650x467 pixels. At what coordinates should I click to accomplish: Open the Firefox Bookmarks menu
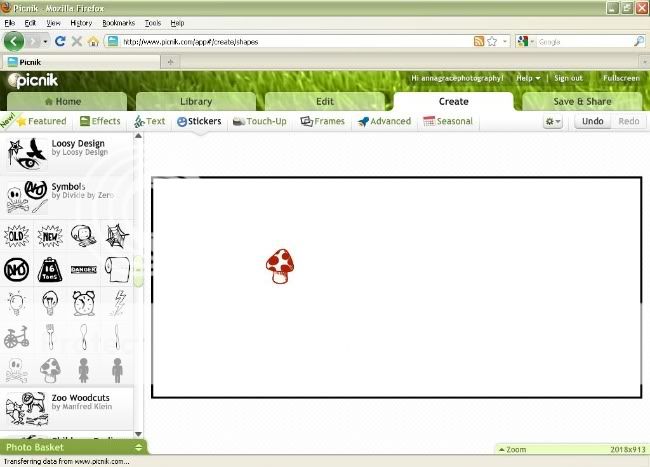click(119, 23)
